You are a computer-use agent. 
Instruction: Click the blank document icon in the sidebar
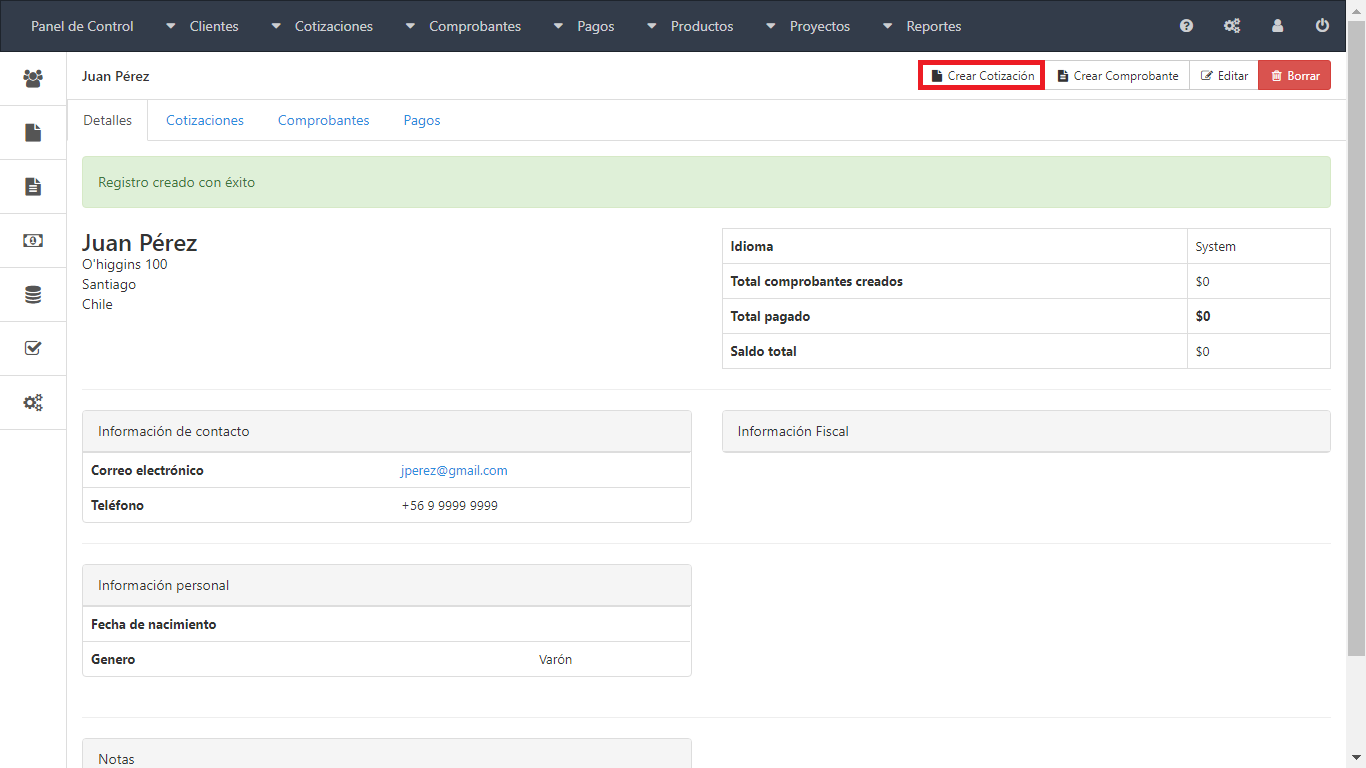(x=33, y=132)
